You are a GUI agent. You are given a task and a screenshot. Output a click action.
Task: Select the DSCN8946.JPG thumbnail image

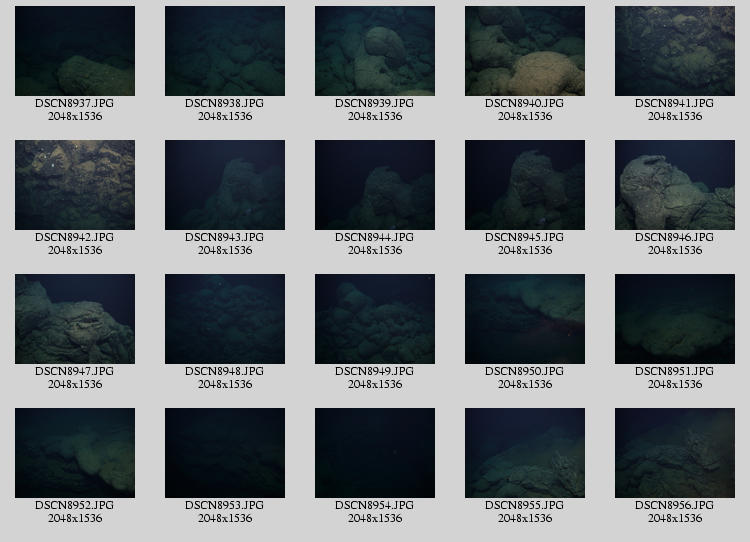(675, 185)
